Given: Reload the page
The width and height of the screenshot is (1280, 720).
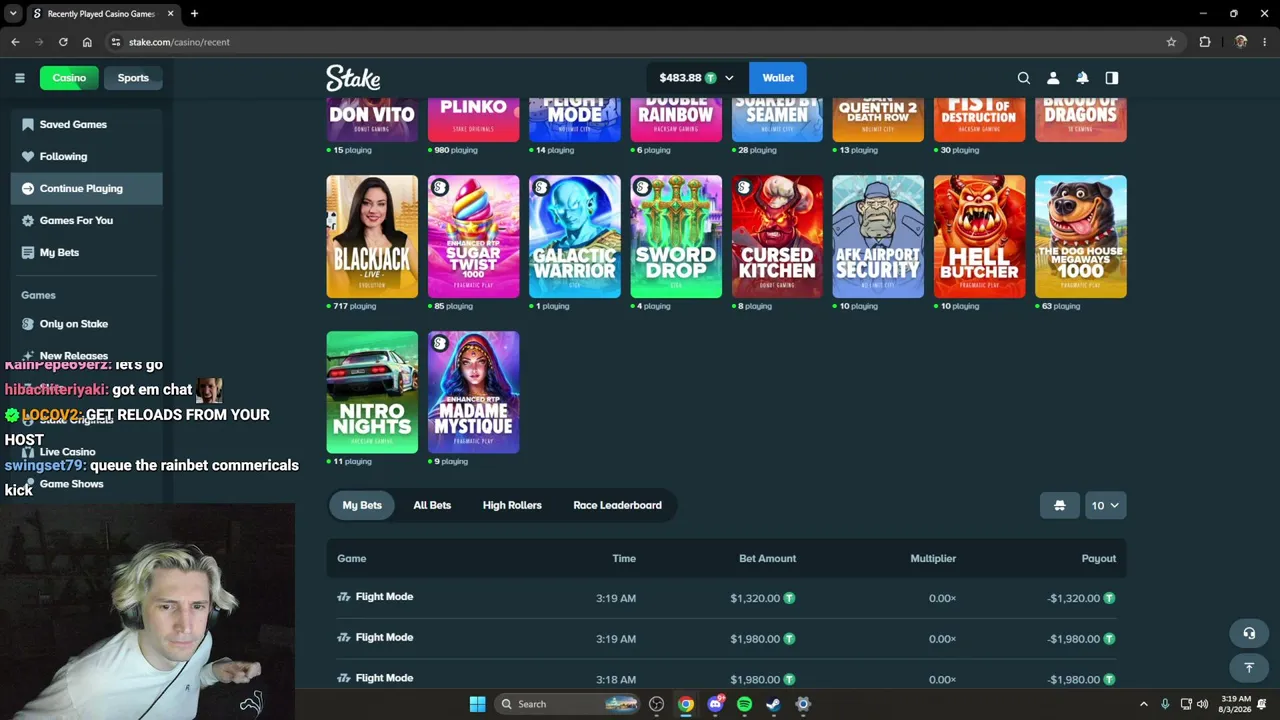Looking at the screenshot, I should coord(63,42).
